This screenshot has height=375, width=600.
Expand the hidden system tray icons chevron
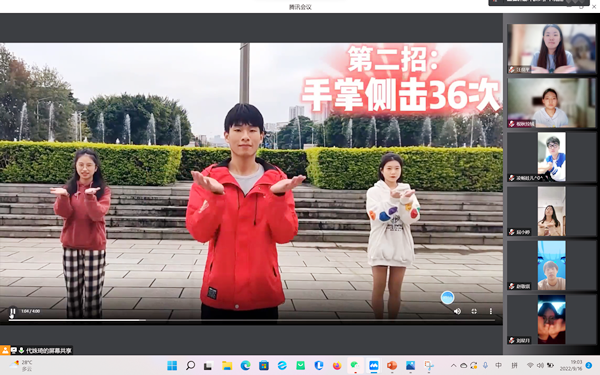point(453,365)
